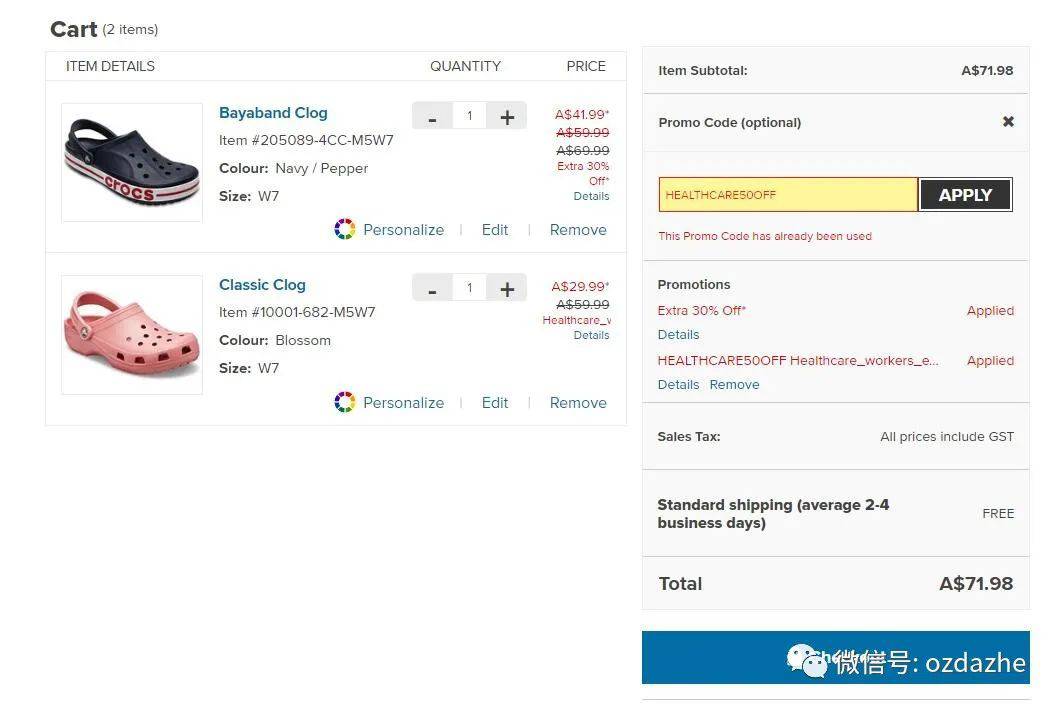View the Classic Clog pink product image

tap(132, 334)
